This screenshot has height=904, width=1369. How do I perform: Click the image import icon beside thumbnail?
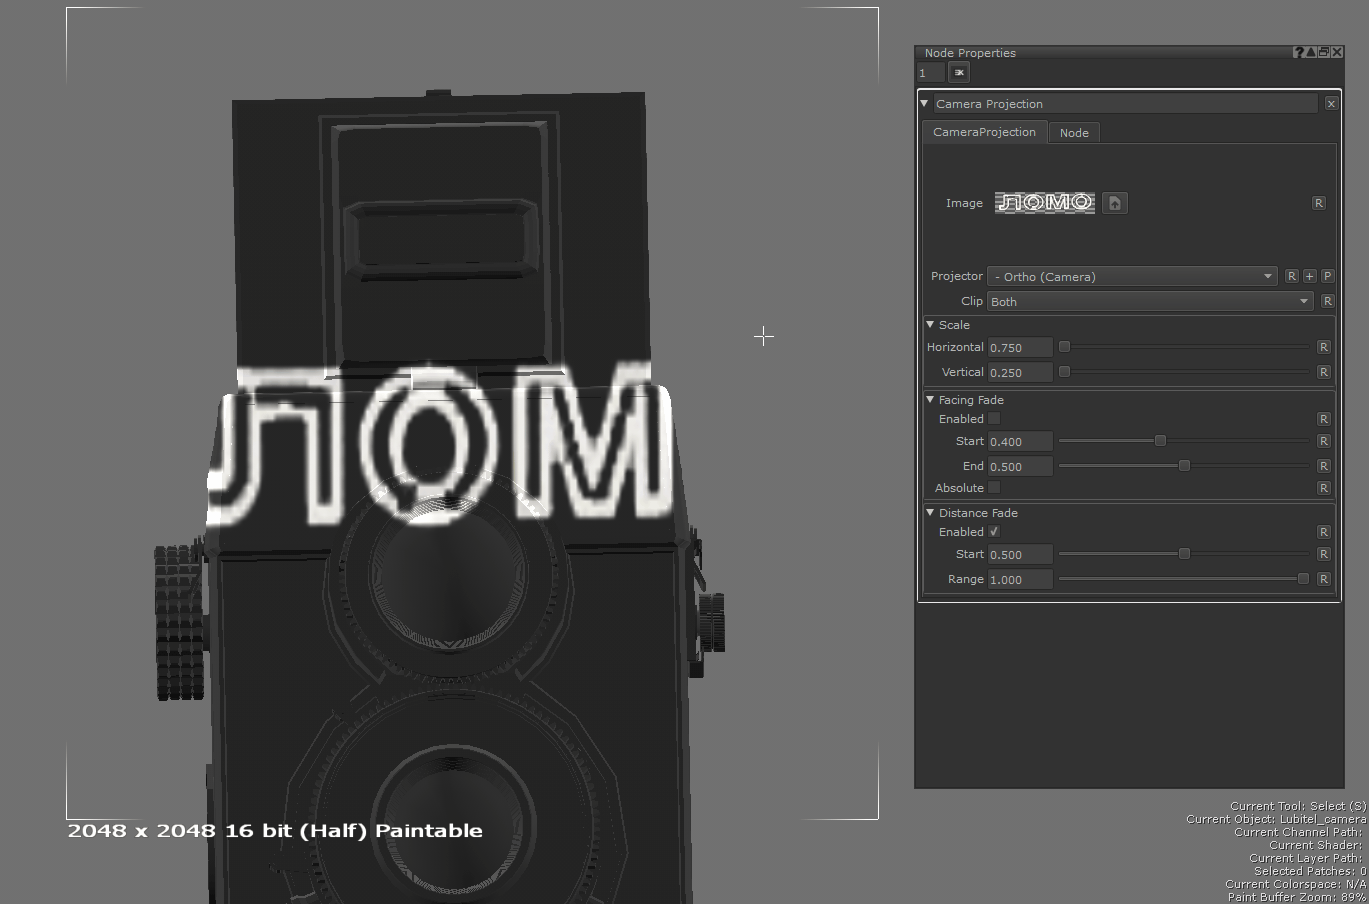point(1115,203)
